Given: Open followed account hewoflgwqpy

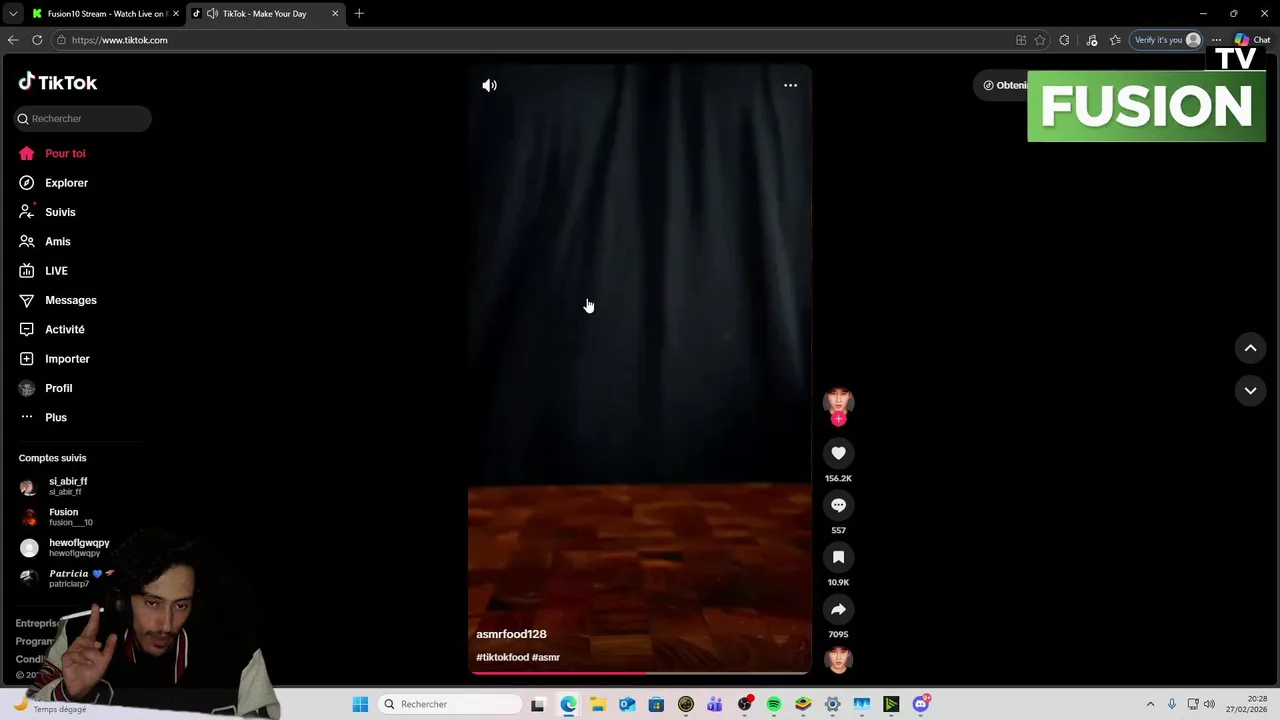Looking at the screenshot, I should (x=66, y=548).
